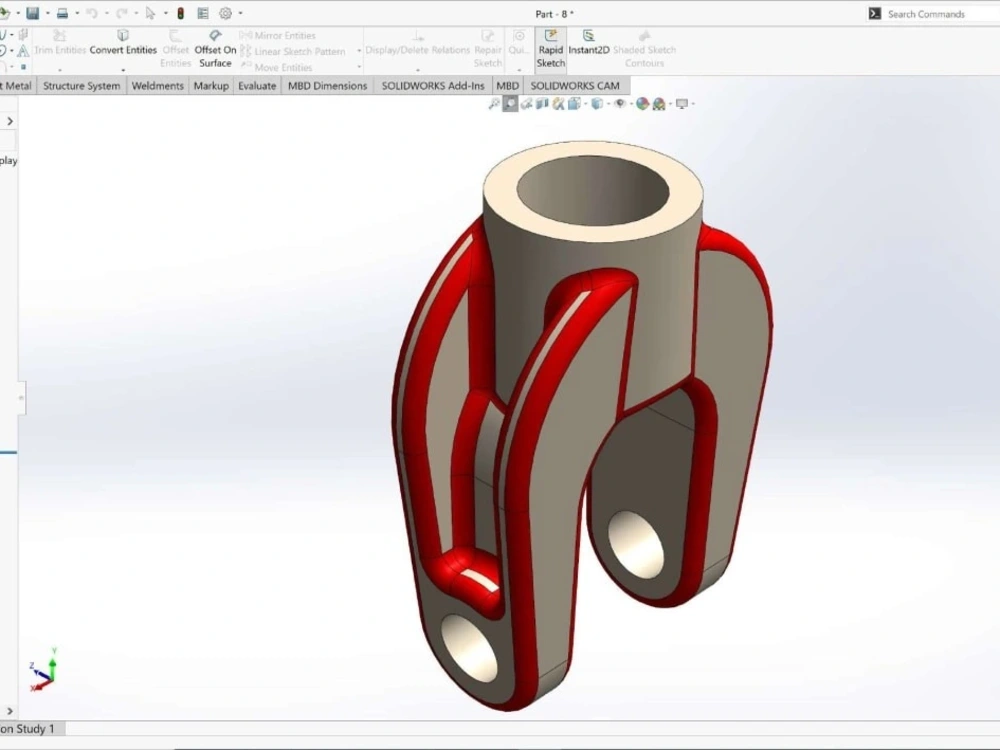Click Dynamic Annotation Views icon
Image resolution: width=1000 pixels, height=750 pixels.
[558, 103]
